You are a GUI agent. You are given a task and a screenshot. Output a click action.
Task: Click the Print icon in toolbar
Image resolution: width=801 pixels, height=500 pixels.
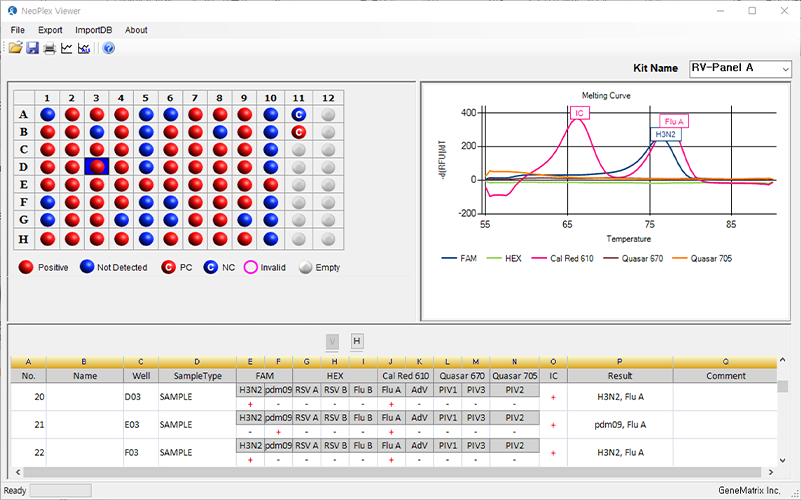point(49,48)
